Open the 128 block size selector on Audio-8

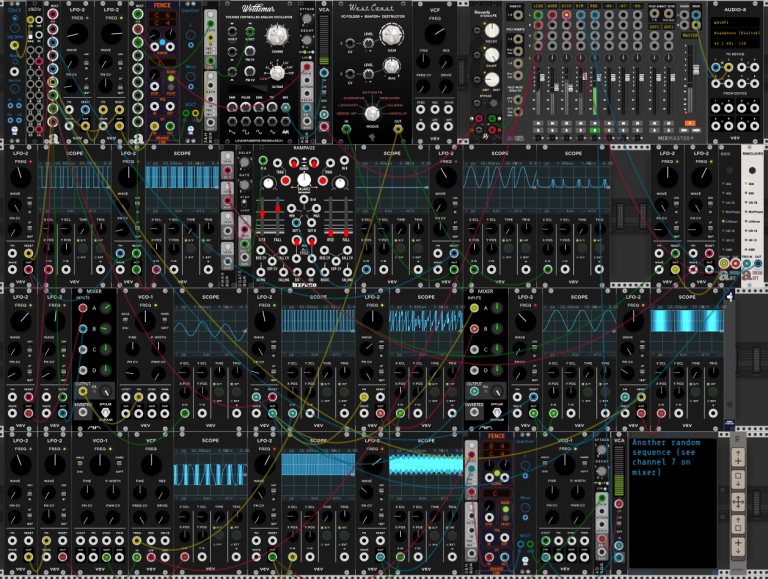(x=748, y=43)
